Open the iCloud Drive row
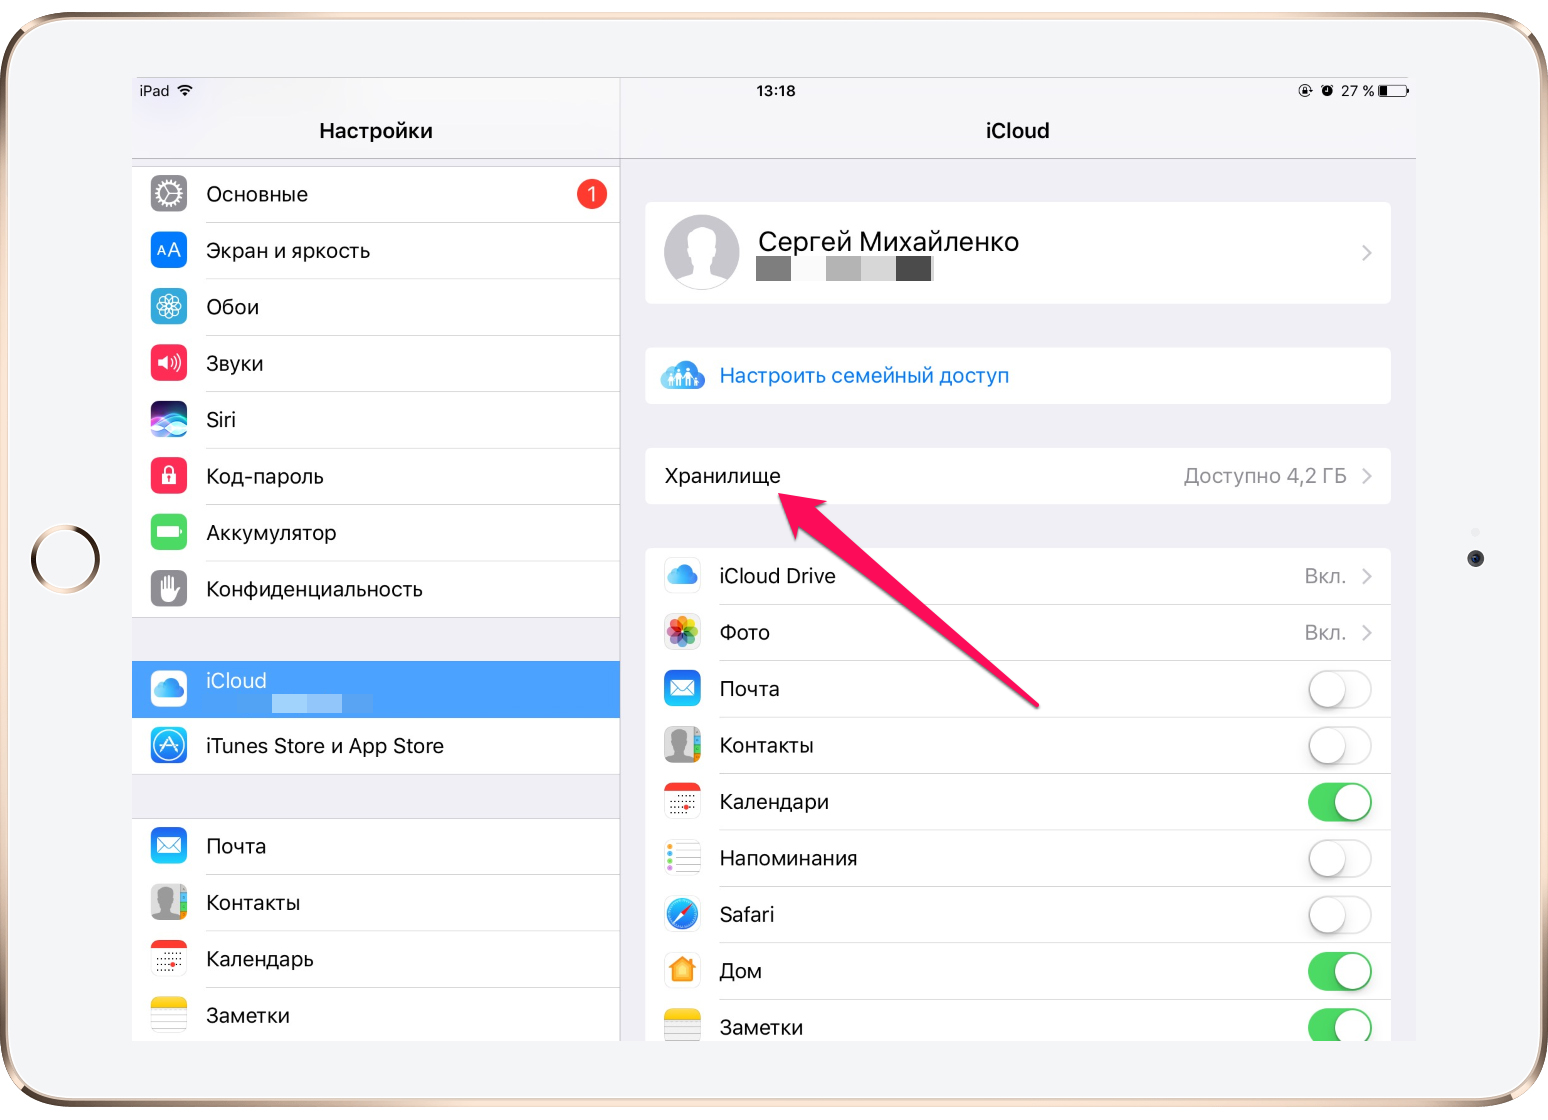 [x=1018, y=576]
